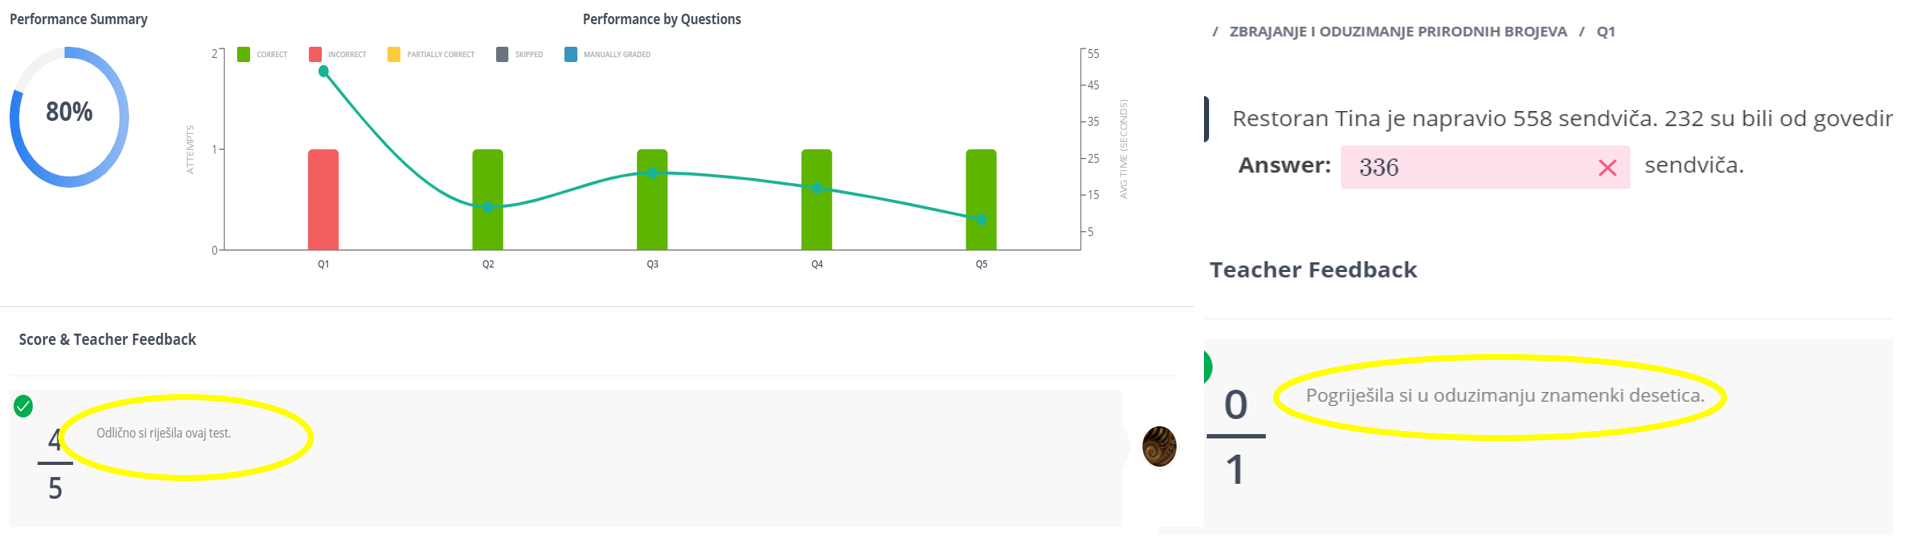Image resolution: width=1920 pixels, height=546 pixels.
Task: Toggle the red INCORRECT legend swatch
Action: pos(315,54)
